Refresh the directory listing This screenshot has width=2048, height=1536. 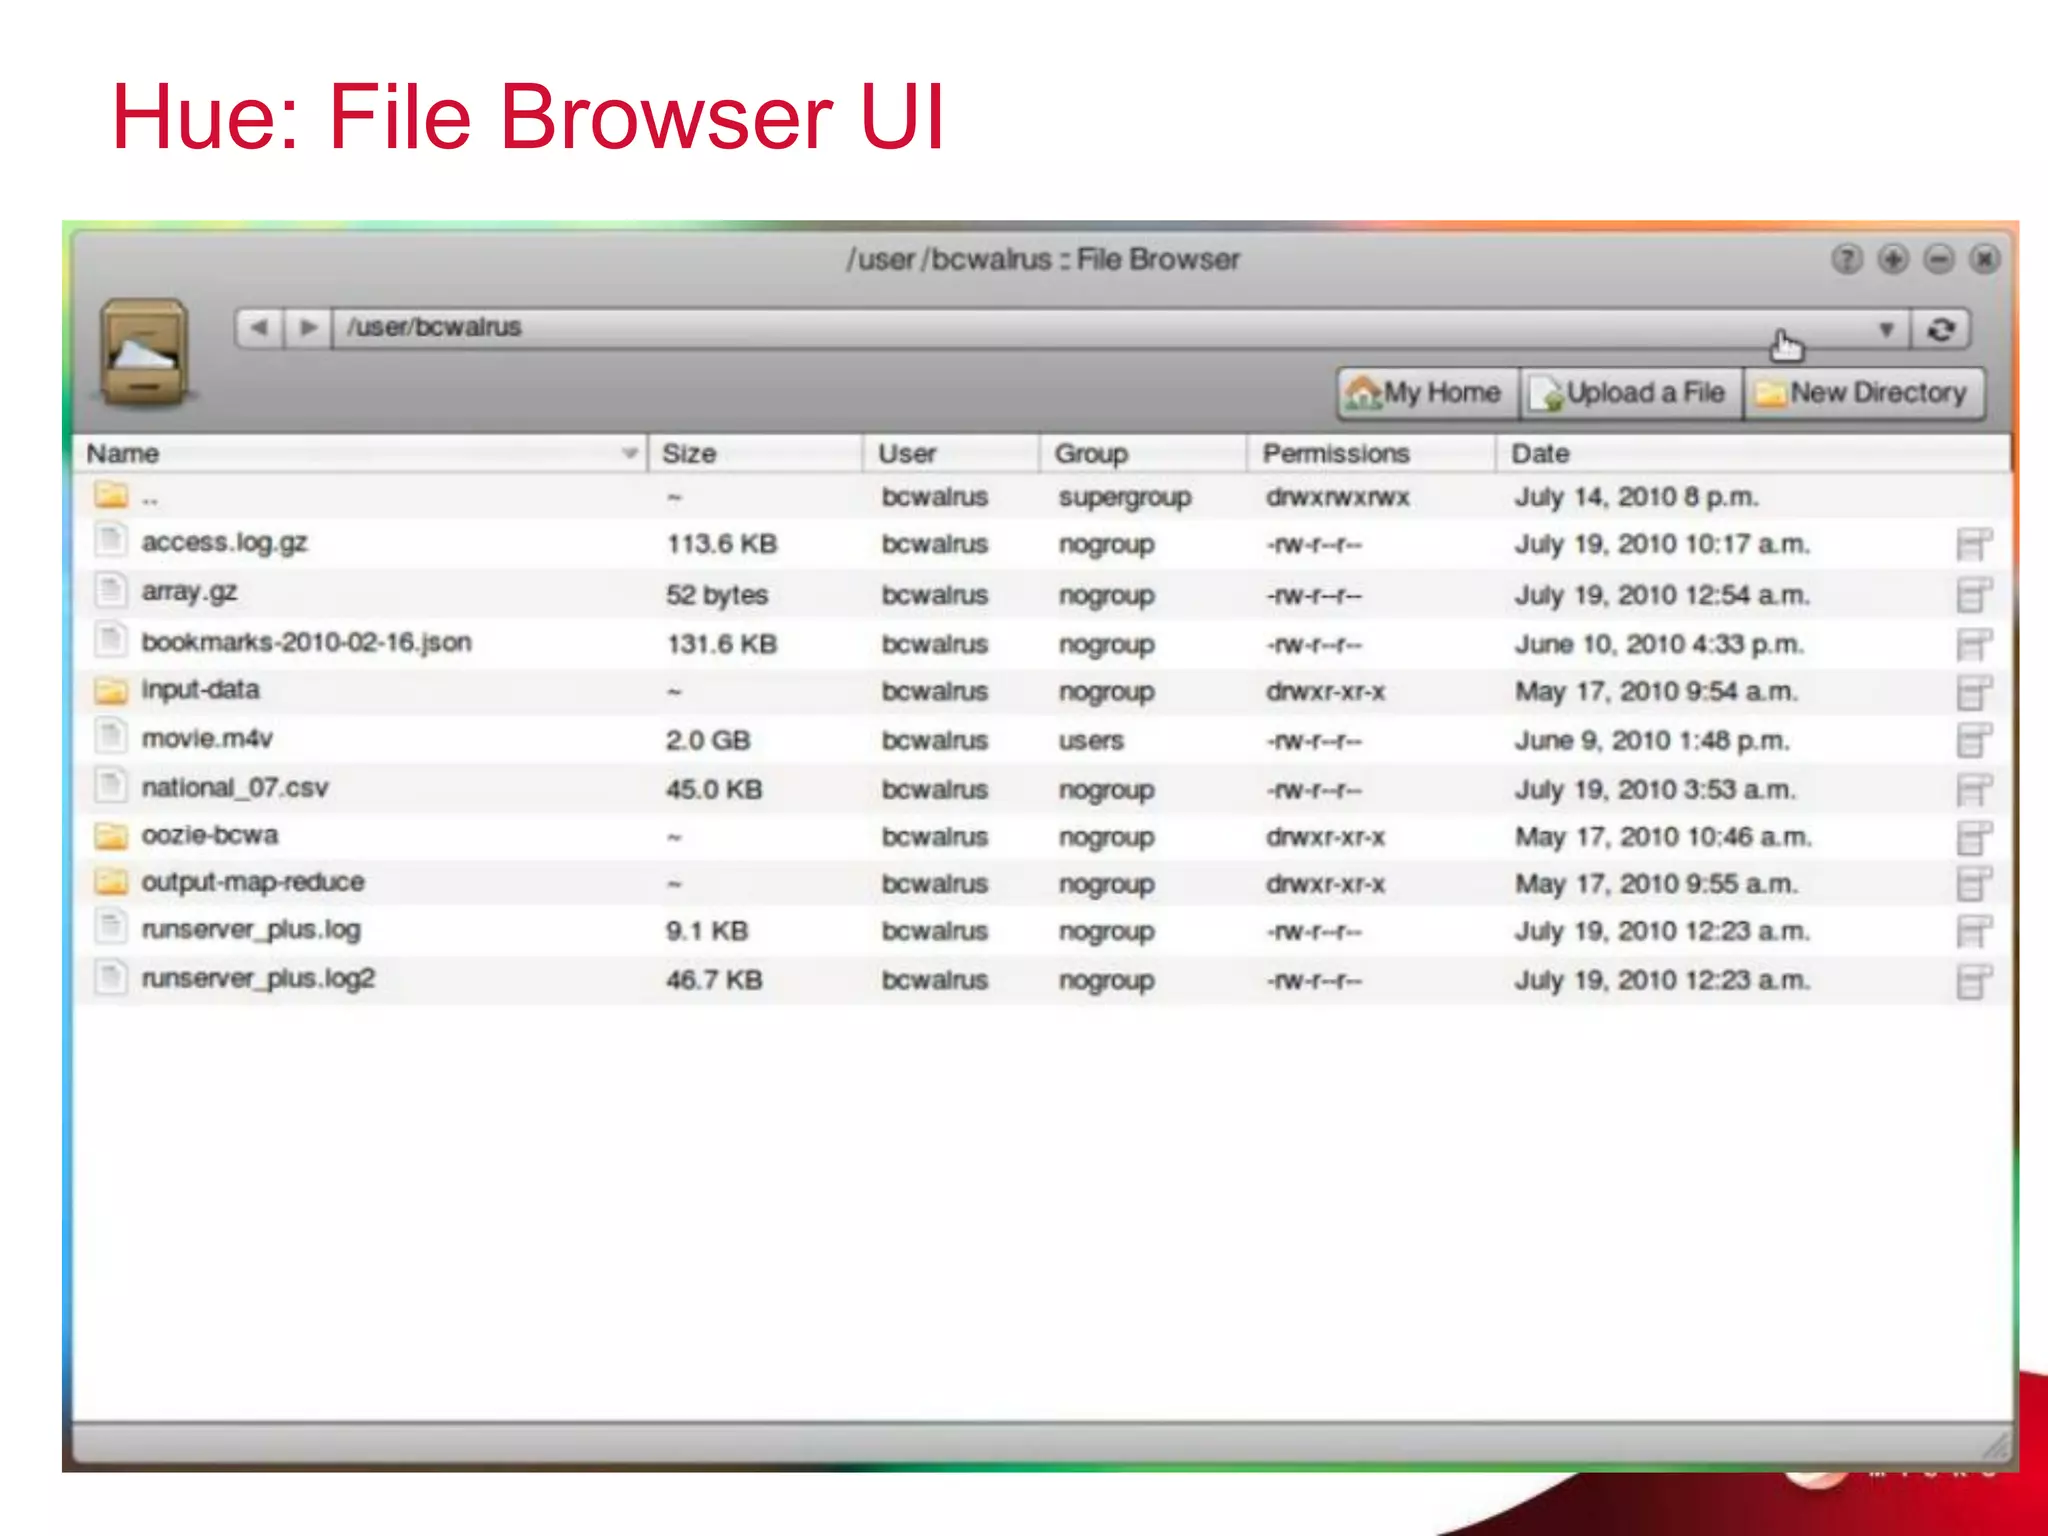coord(1941,329)
